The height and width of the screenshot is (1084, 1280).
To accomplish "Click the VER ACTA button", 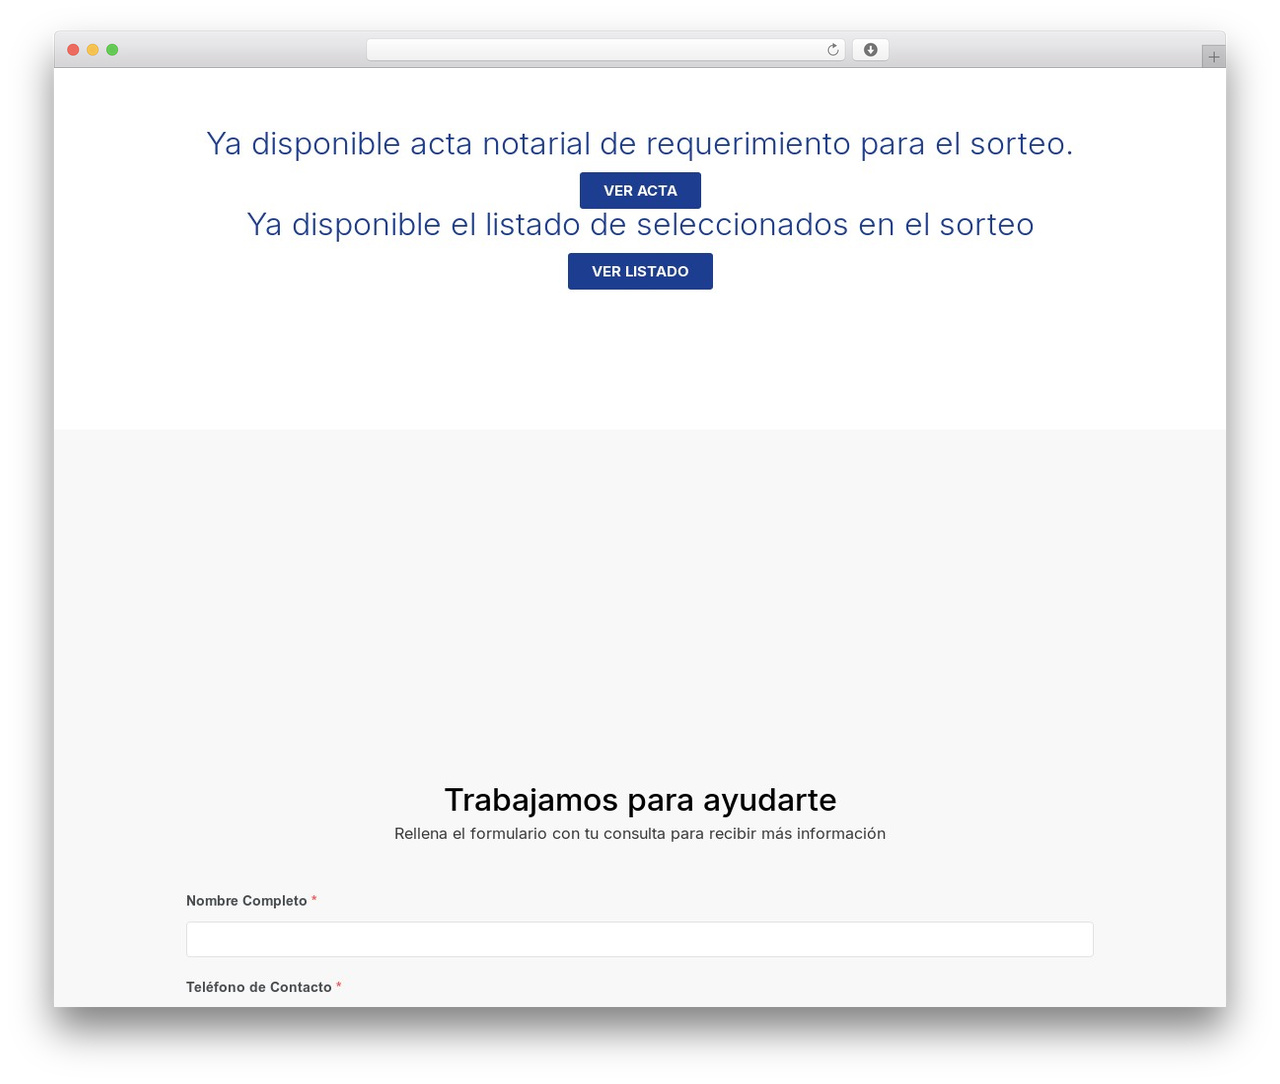I will (x=640, y=190).
